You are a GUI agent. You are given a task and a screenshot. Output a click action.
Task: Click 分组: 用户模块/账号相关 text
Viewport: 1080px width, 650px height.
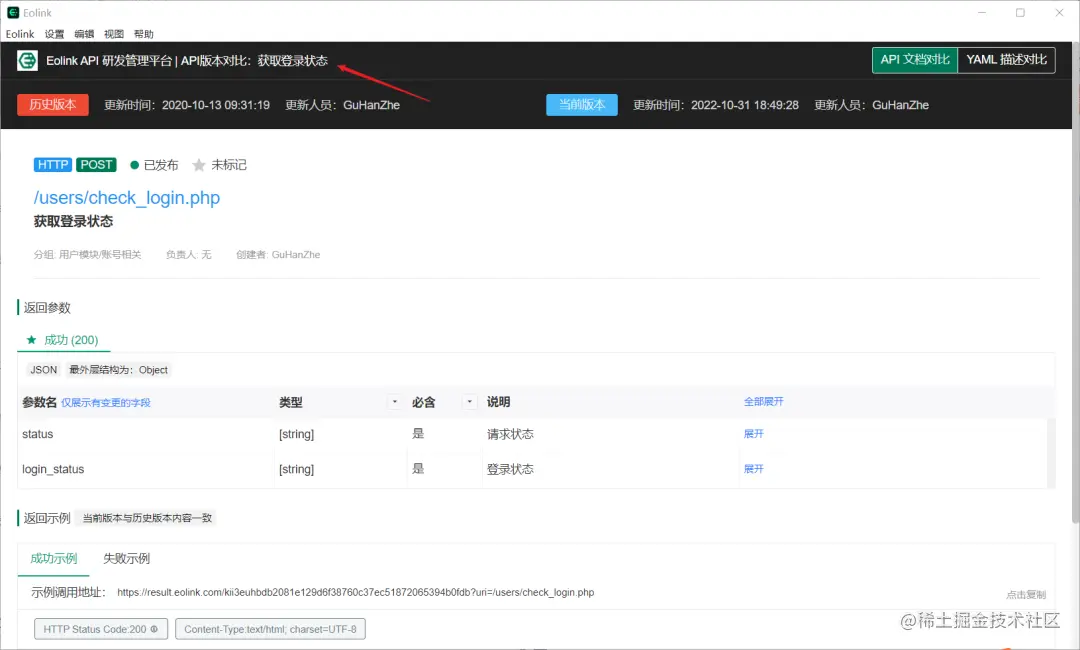[87, 255]
